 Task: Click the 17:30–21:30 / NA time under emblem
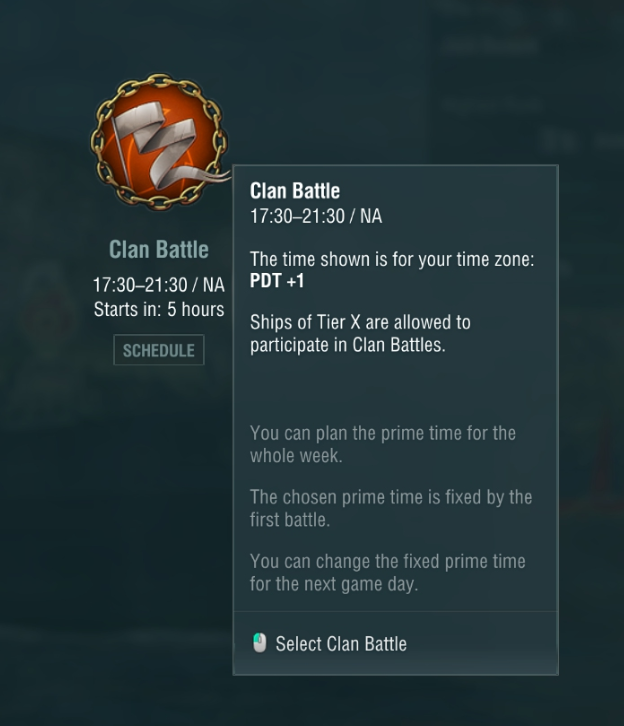click(x=159, y=285)
